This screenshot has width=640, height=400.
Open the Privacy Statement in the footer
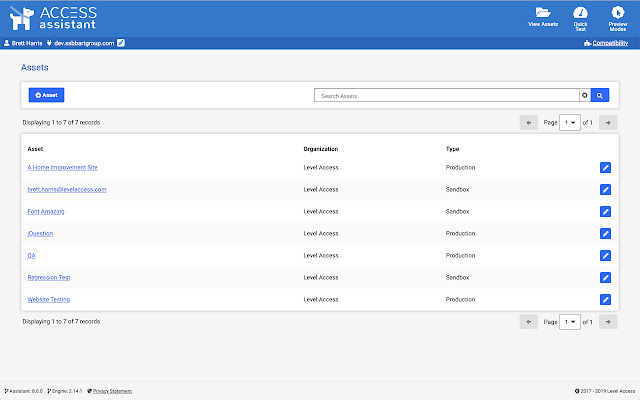(113, 391)
